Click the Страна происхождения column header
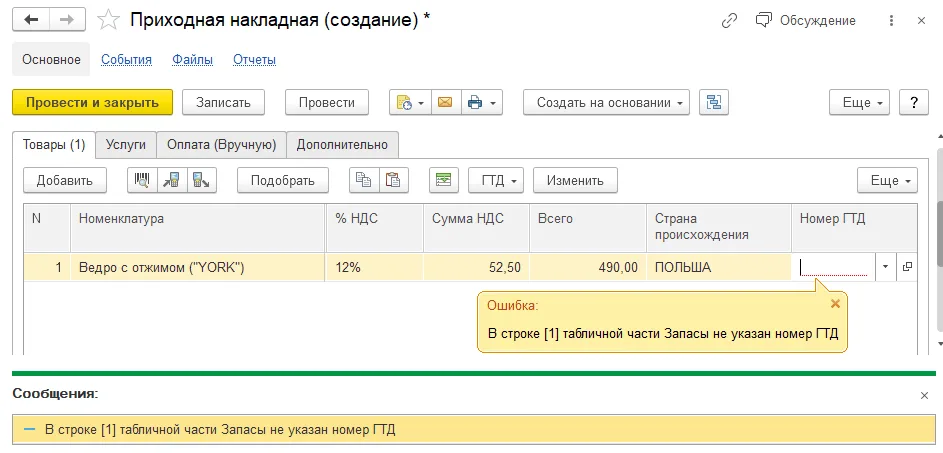Viewport: 943px width, 453px height. point(719,227)
